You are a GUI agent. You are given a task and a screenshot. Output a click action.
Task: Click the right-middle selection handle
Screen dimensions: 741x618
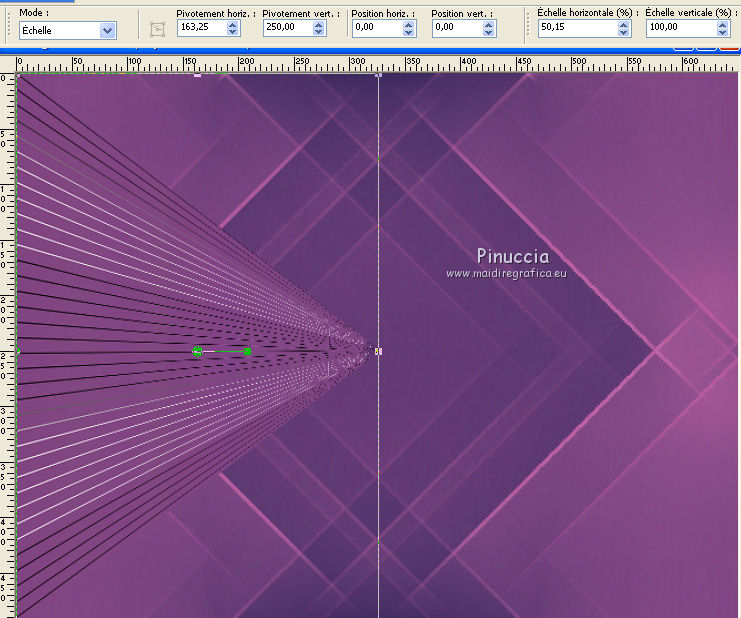click(x=378, y=351)
